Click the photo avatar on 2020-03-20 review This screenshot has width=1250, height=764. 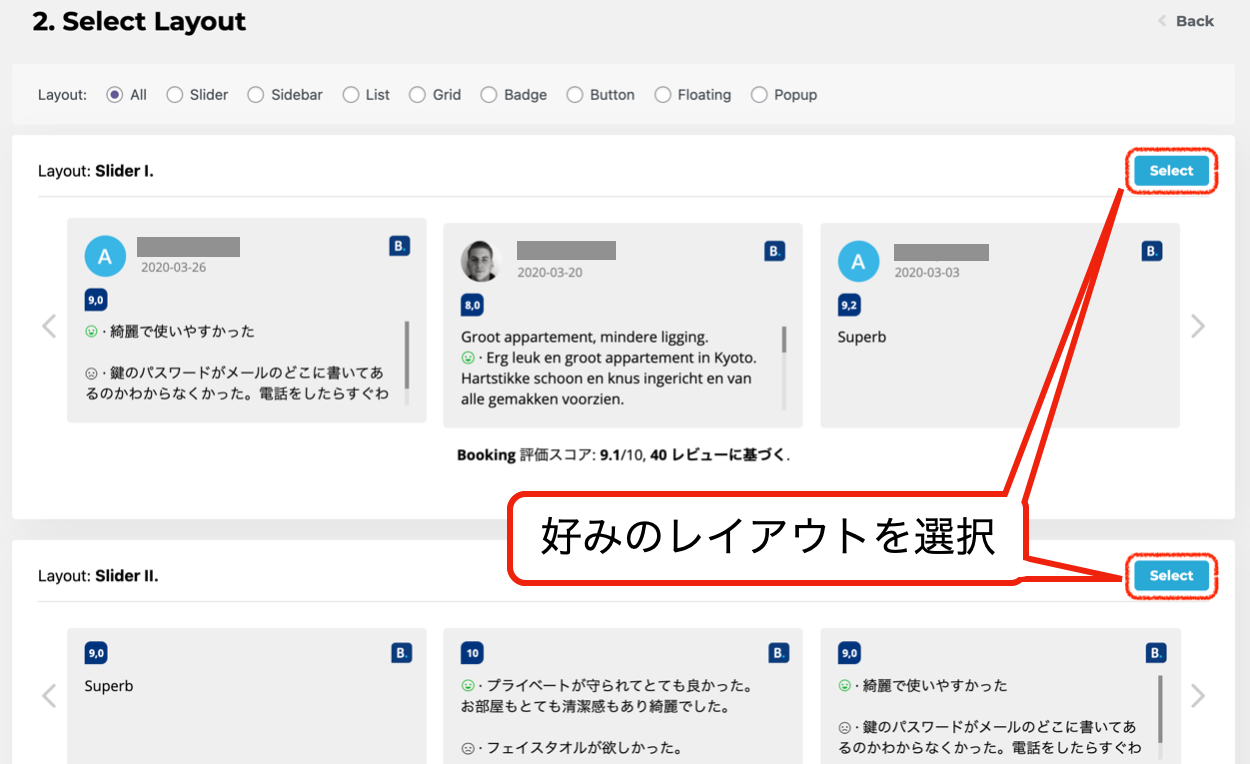(x=480, y=261)
